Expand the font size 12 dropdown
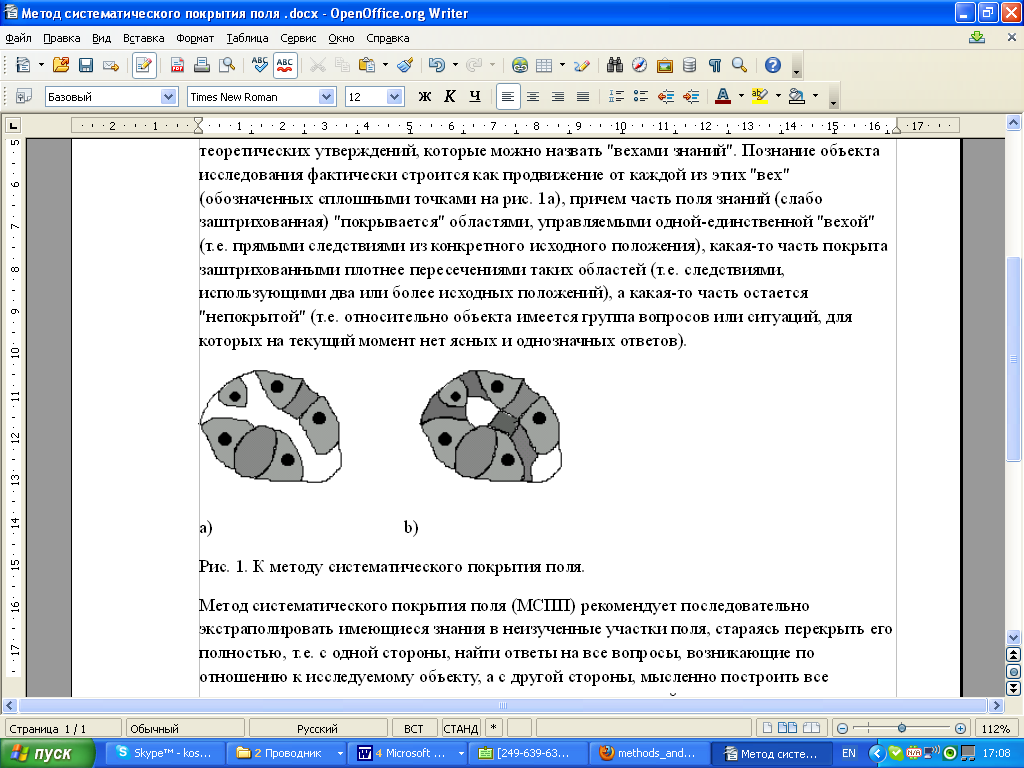1024x768 pixels. point(394,97)
